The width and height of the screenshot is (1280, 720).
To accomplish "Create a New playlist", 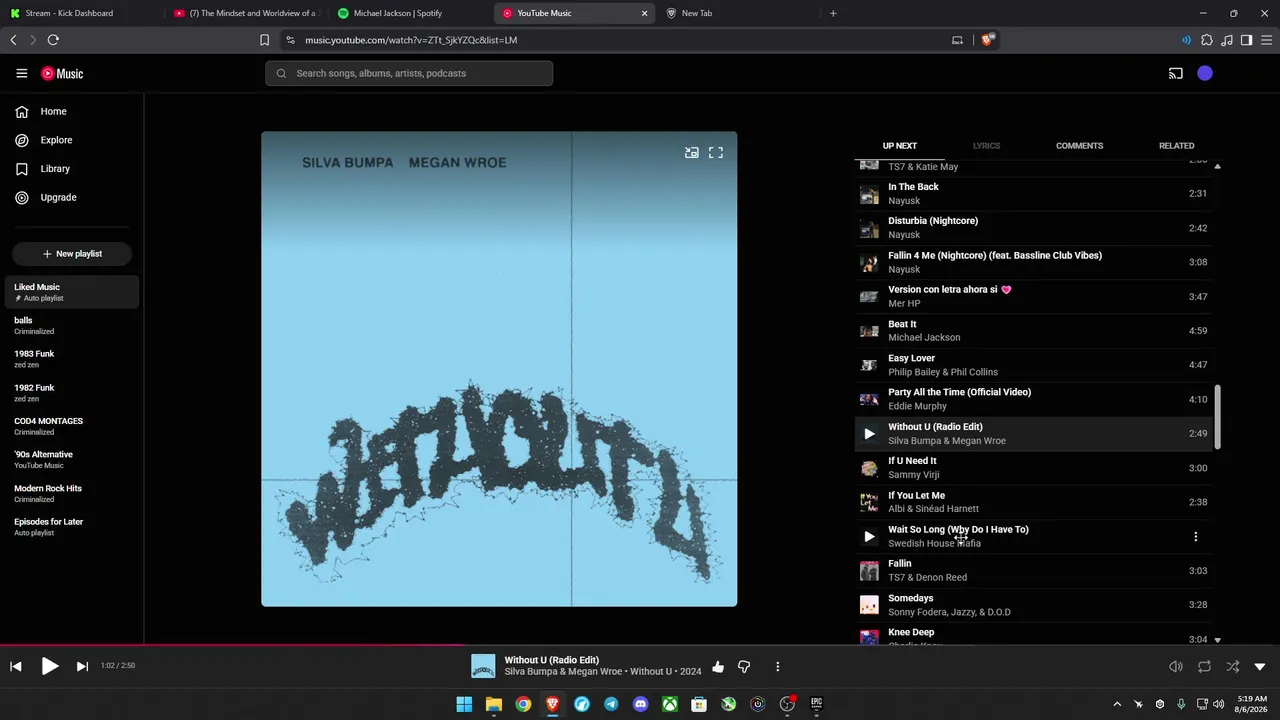I will pos(72,254).
